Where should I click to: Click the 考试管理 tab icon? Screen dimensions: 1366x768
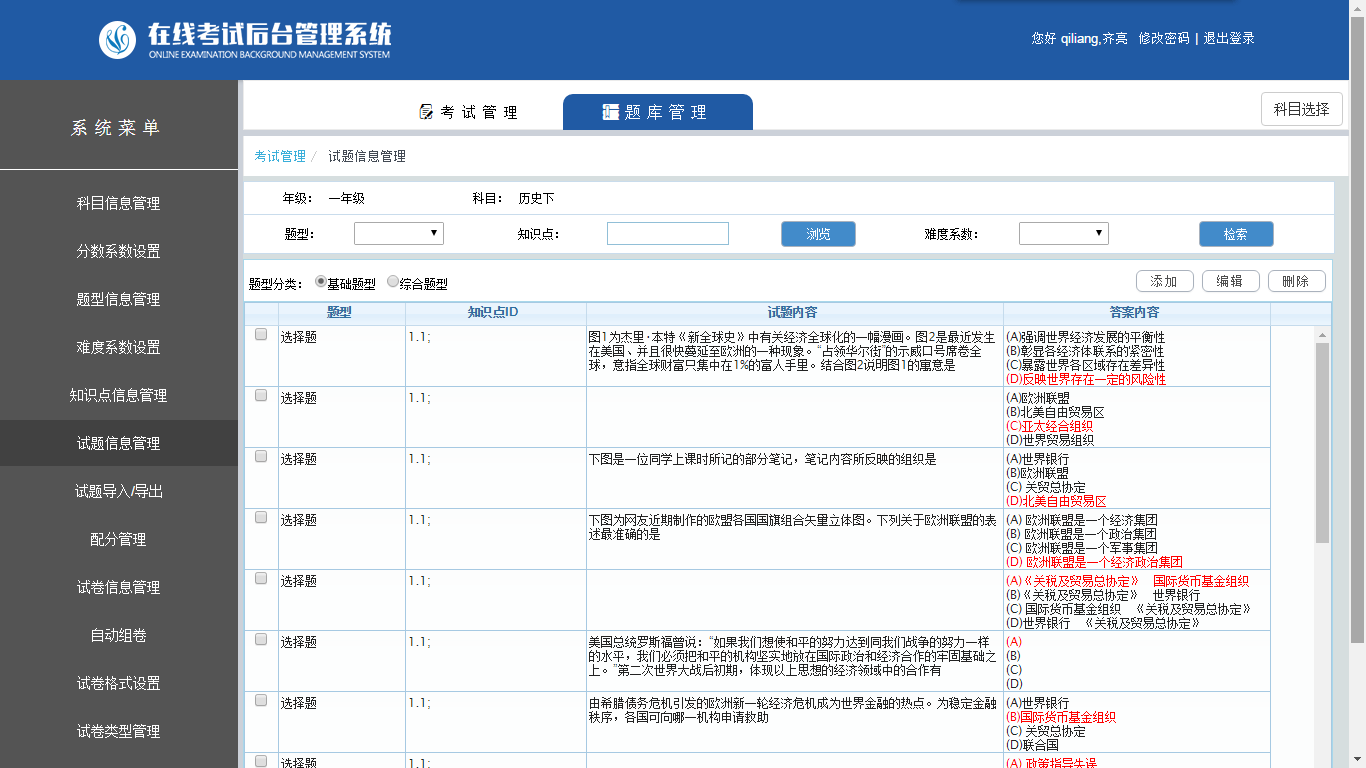coord(427,112)
